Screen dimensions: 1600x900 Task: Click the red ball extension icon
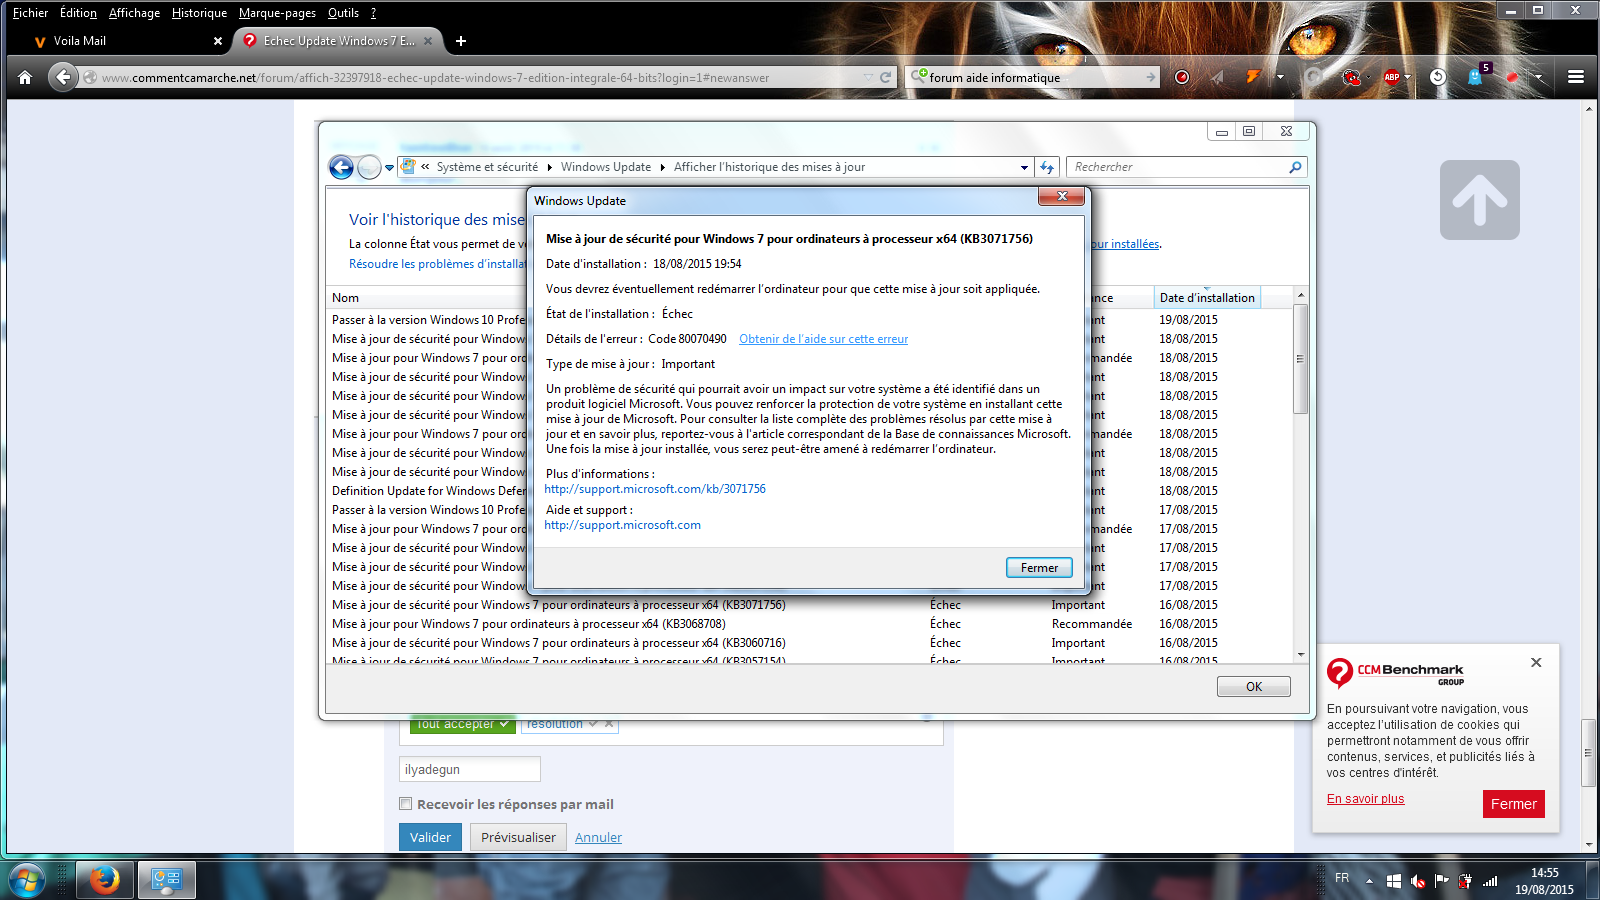(1513, 77)
